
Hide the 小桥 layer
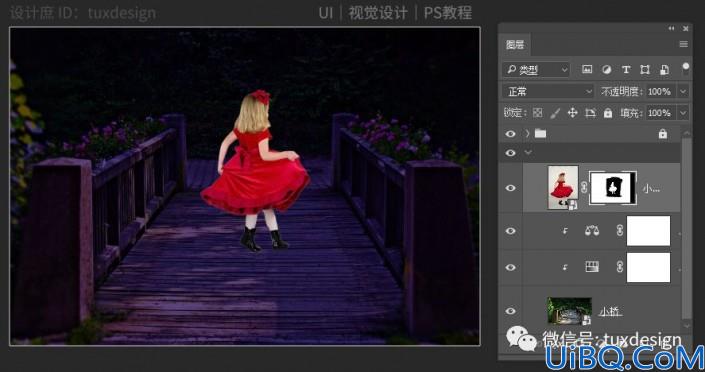click(510, 311)
